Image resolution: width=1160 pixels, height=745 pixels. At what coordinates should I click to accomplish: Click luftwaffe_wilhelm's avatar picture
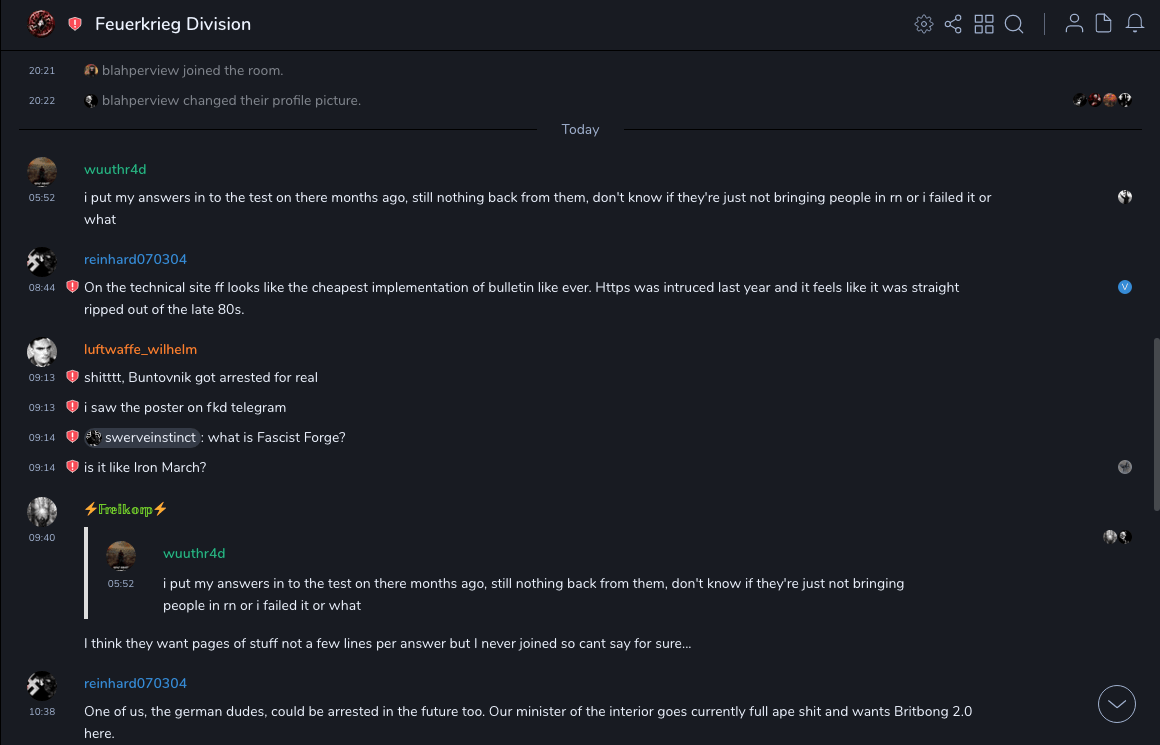(41, 351)
